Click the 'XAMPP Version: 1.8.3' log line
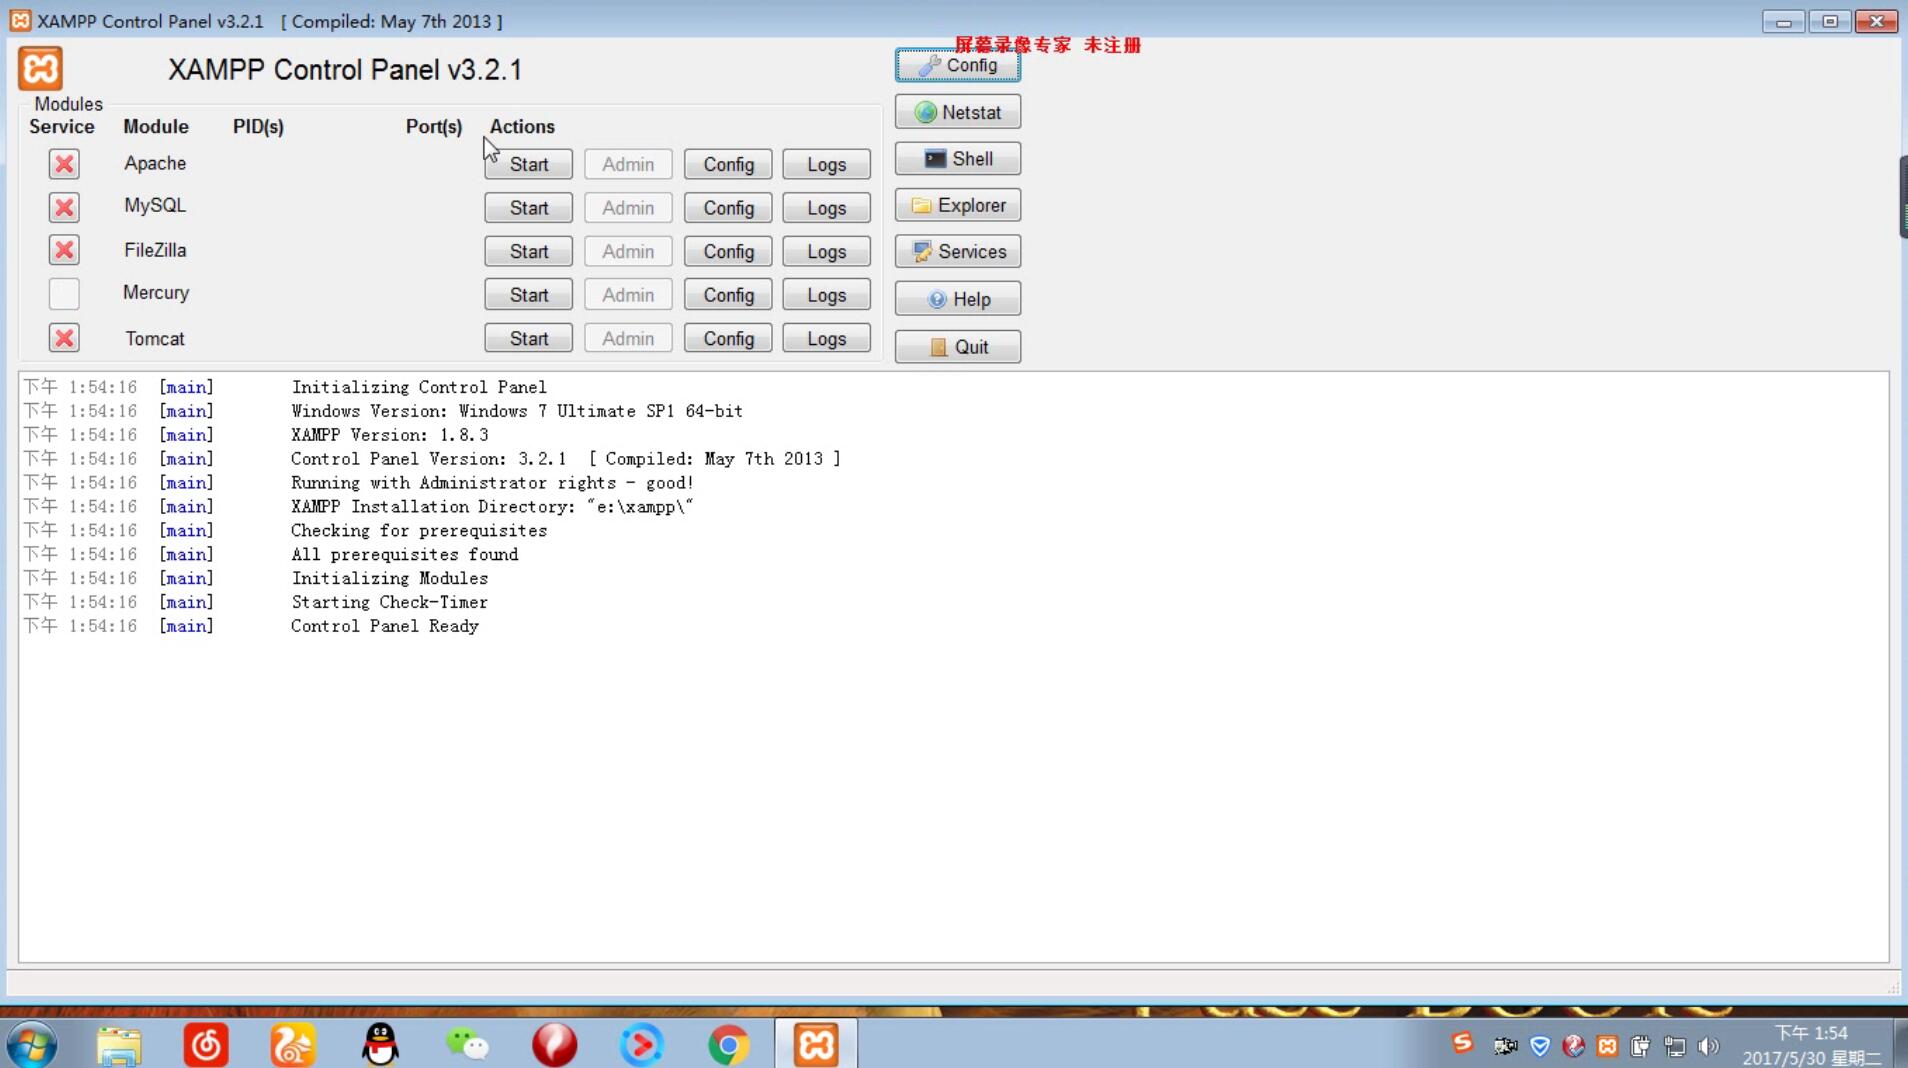This screenshot has height=1068, width=1908. pyautogui.click(x=390, y=435)
